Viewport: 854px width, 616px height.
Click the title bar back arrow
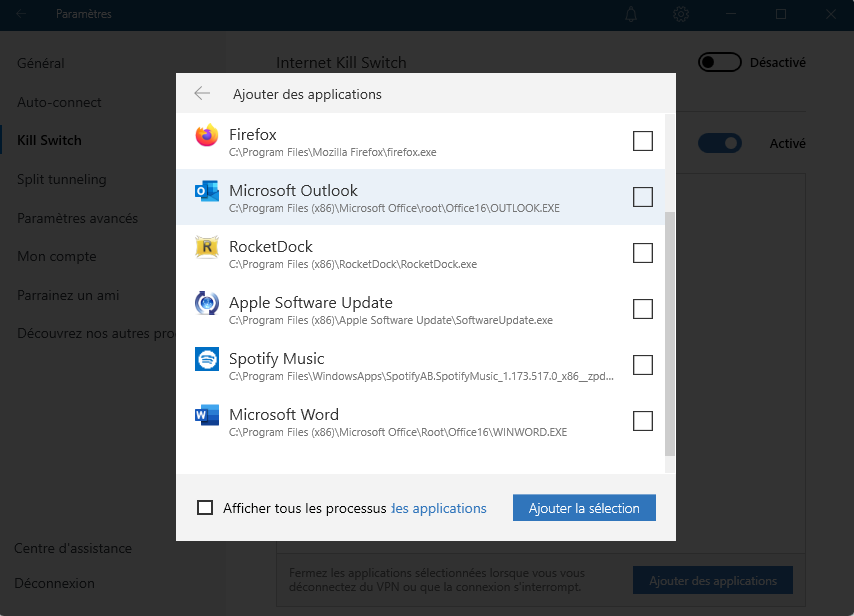click(21, 14)
